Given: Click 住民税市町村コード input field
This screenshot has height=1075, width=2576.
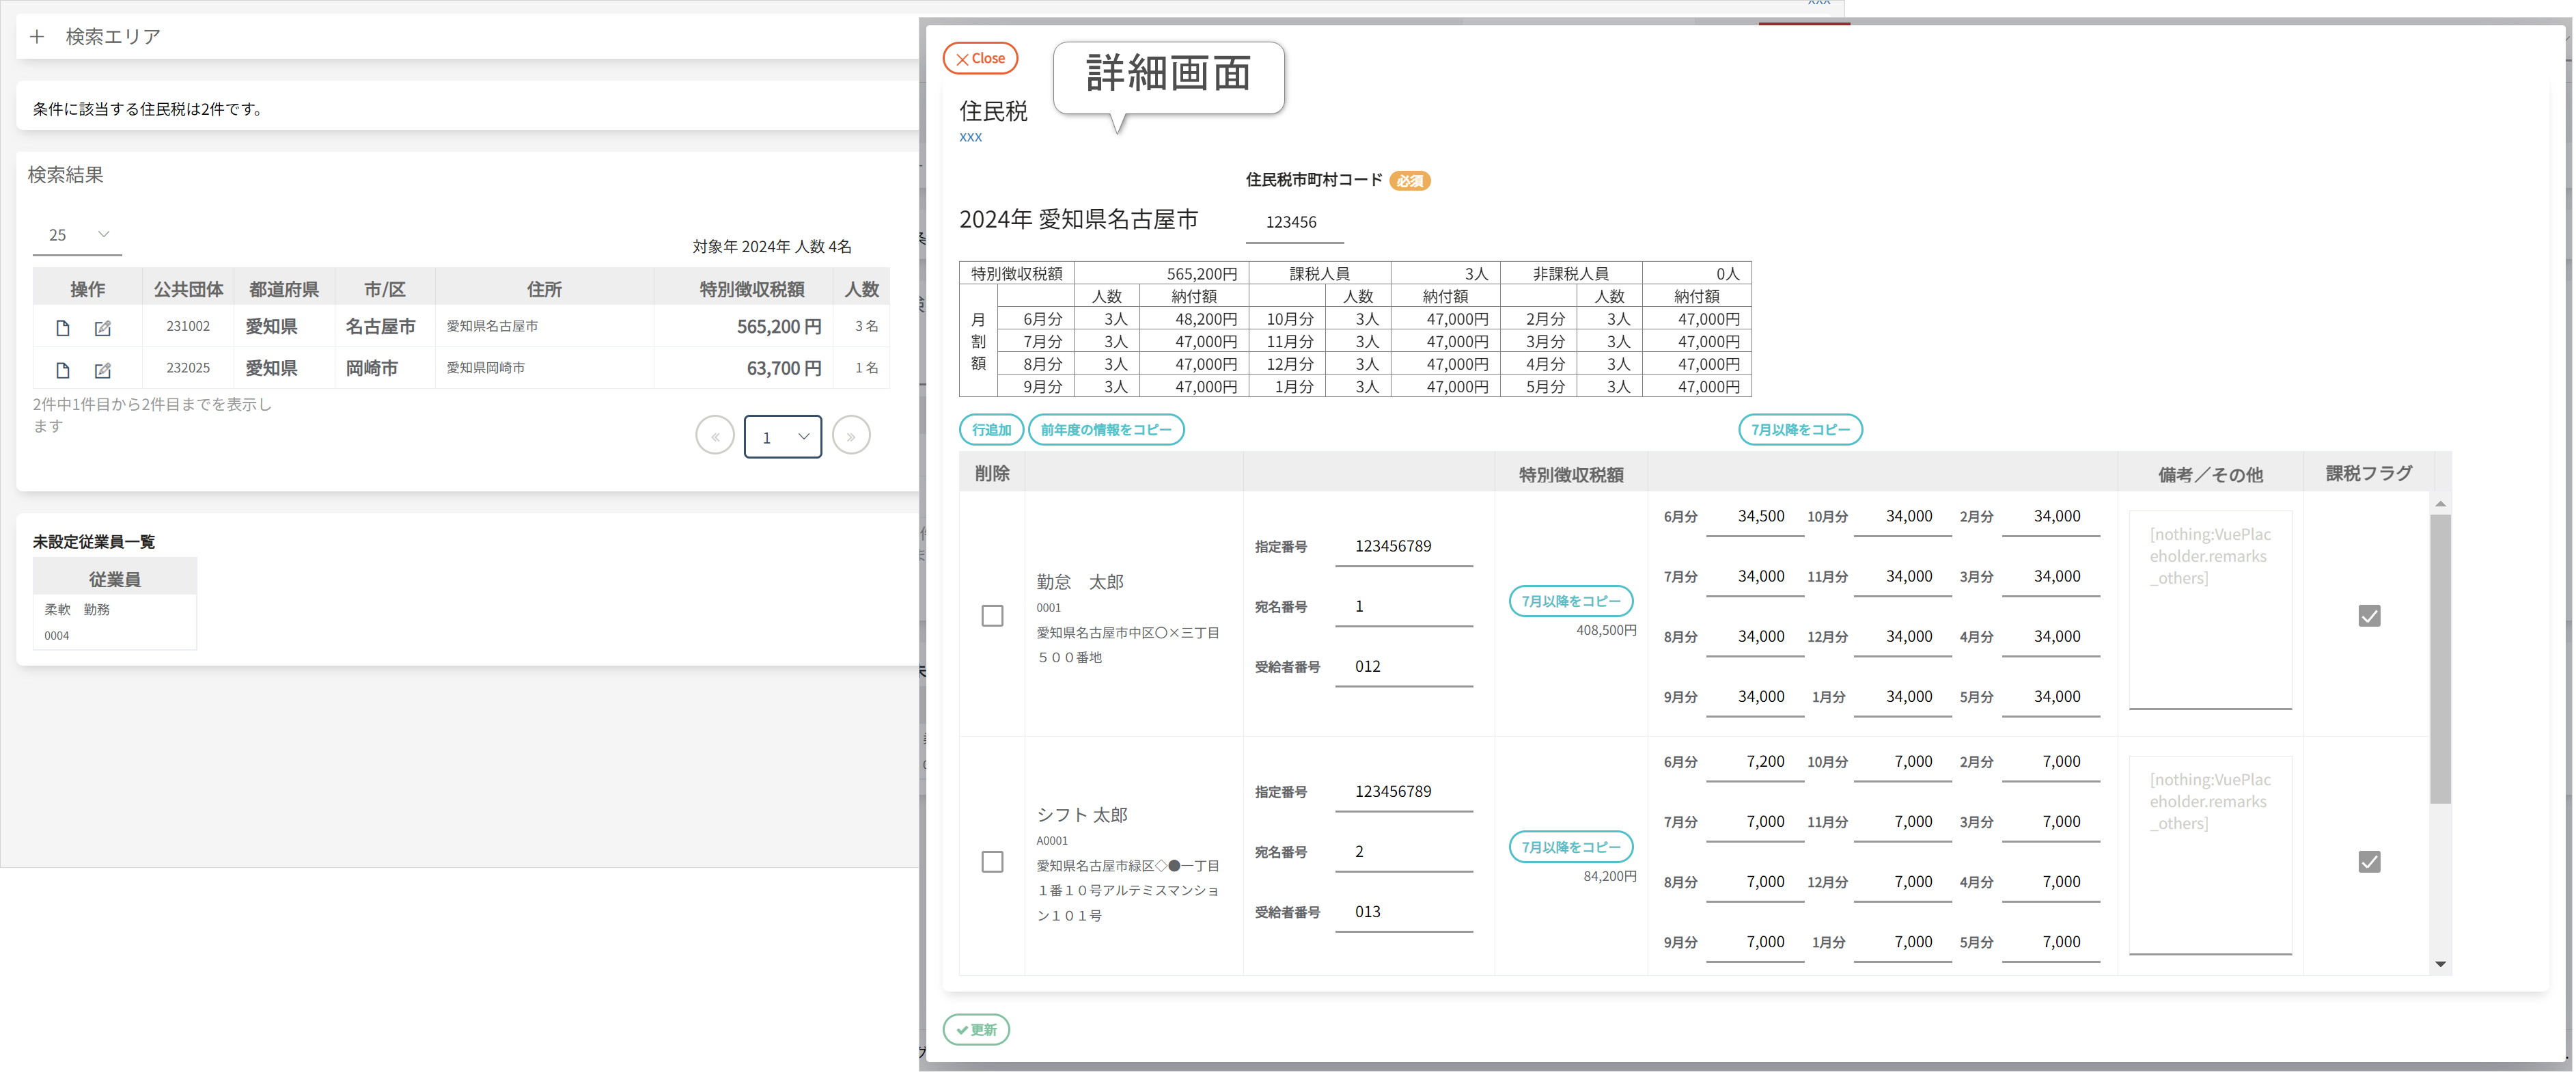Looking at the screenshot, I should point(1294,222).
